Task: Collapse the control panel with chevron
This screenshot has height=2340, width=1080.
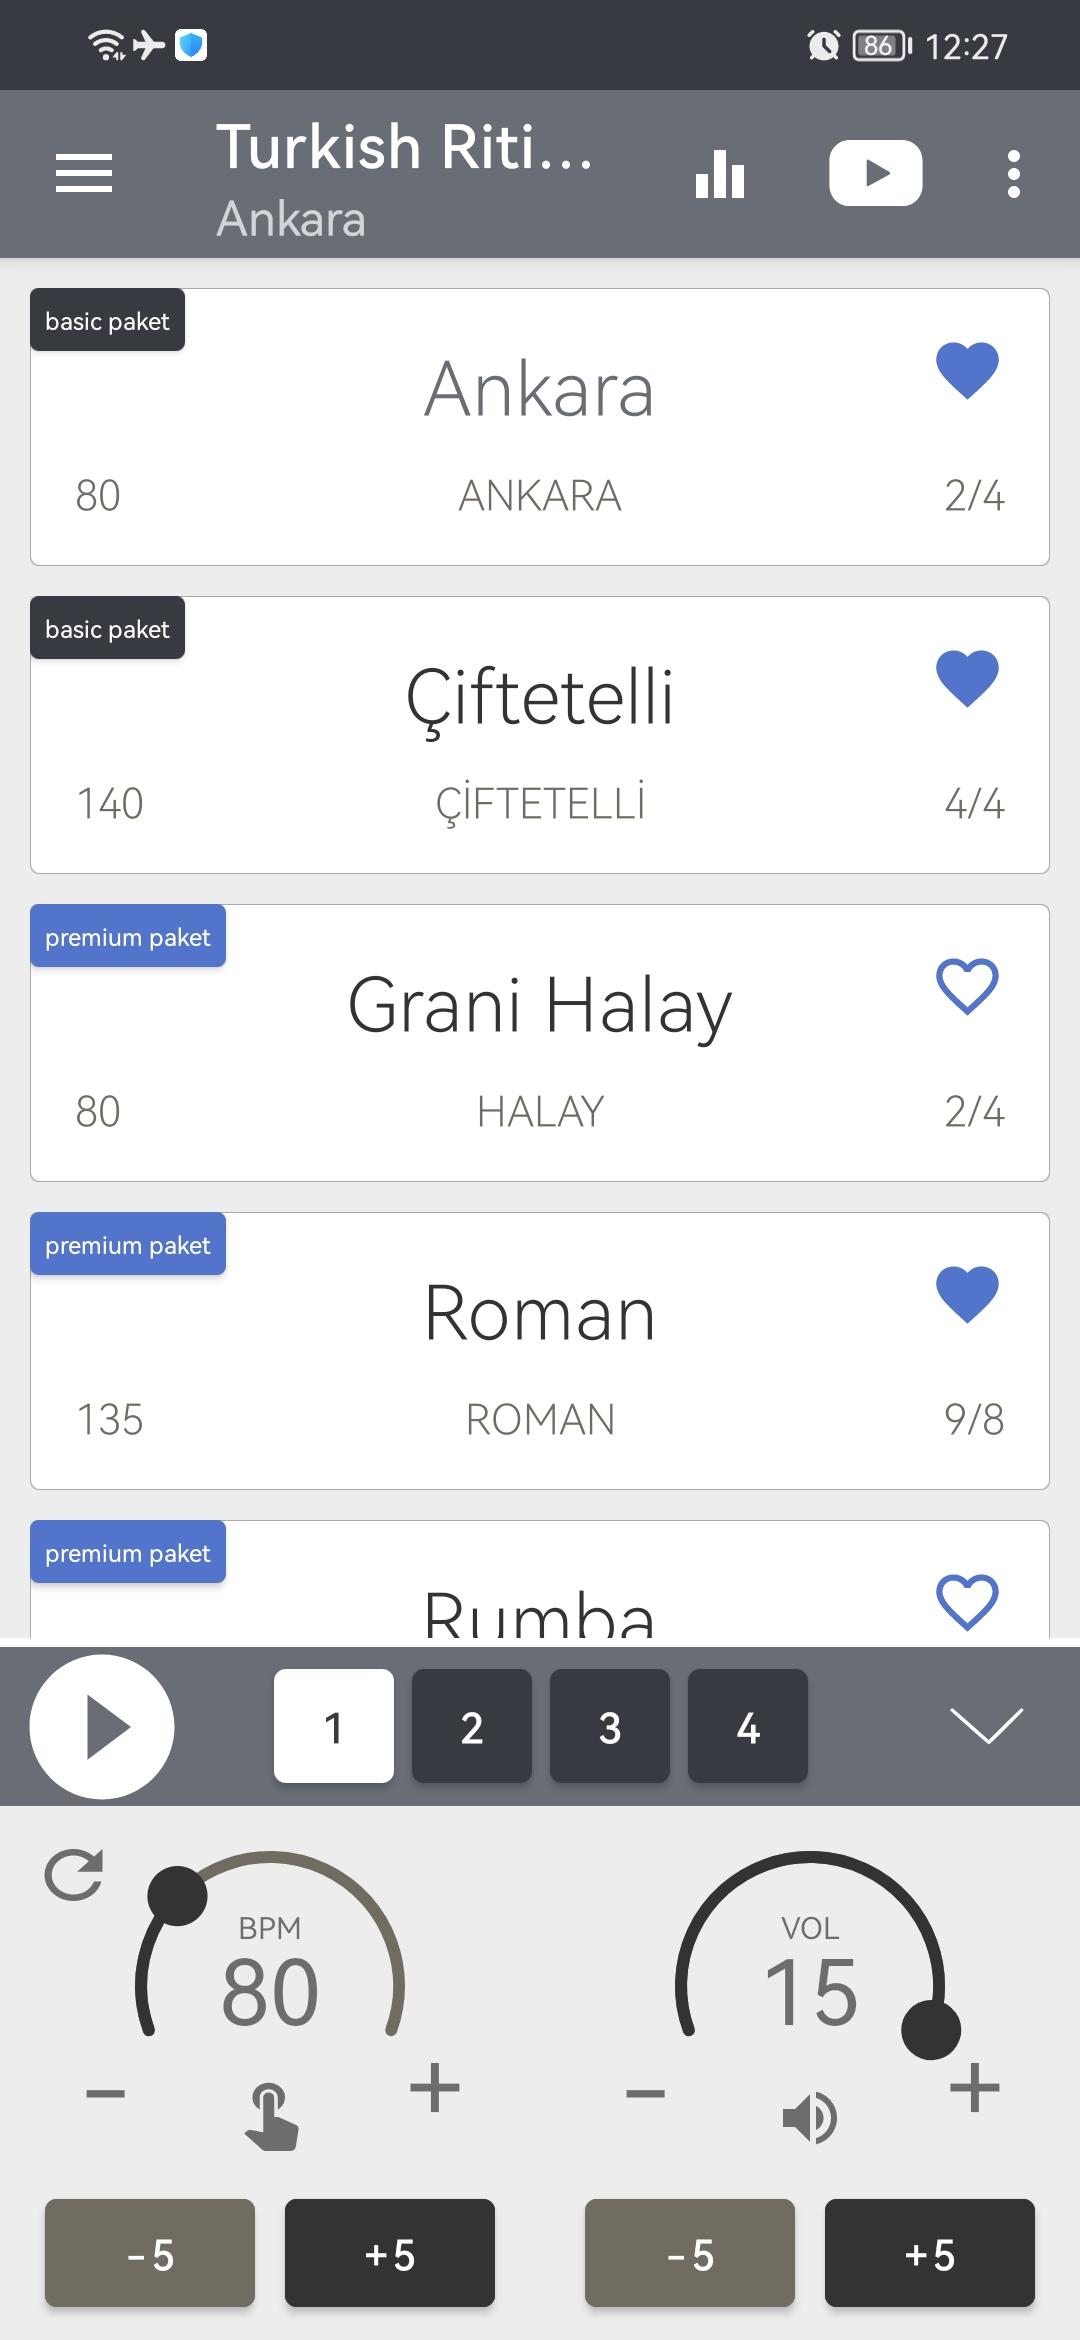Action: 986,1726
